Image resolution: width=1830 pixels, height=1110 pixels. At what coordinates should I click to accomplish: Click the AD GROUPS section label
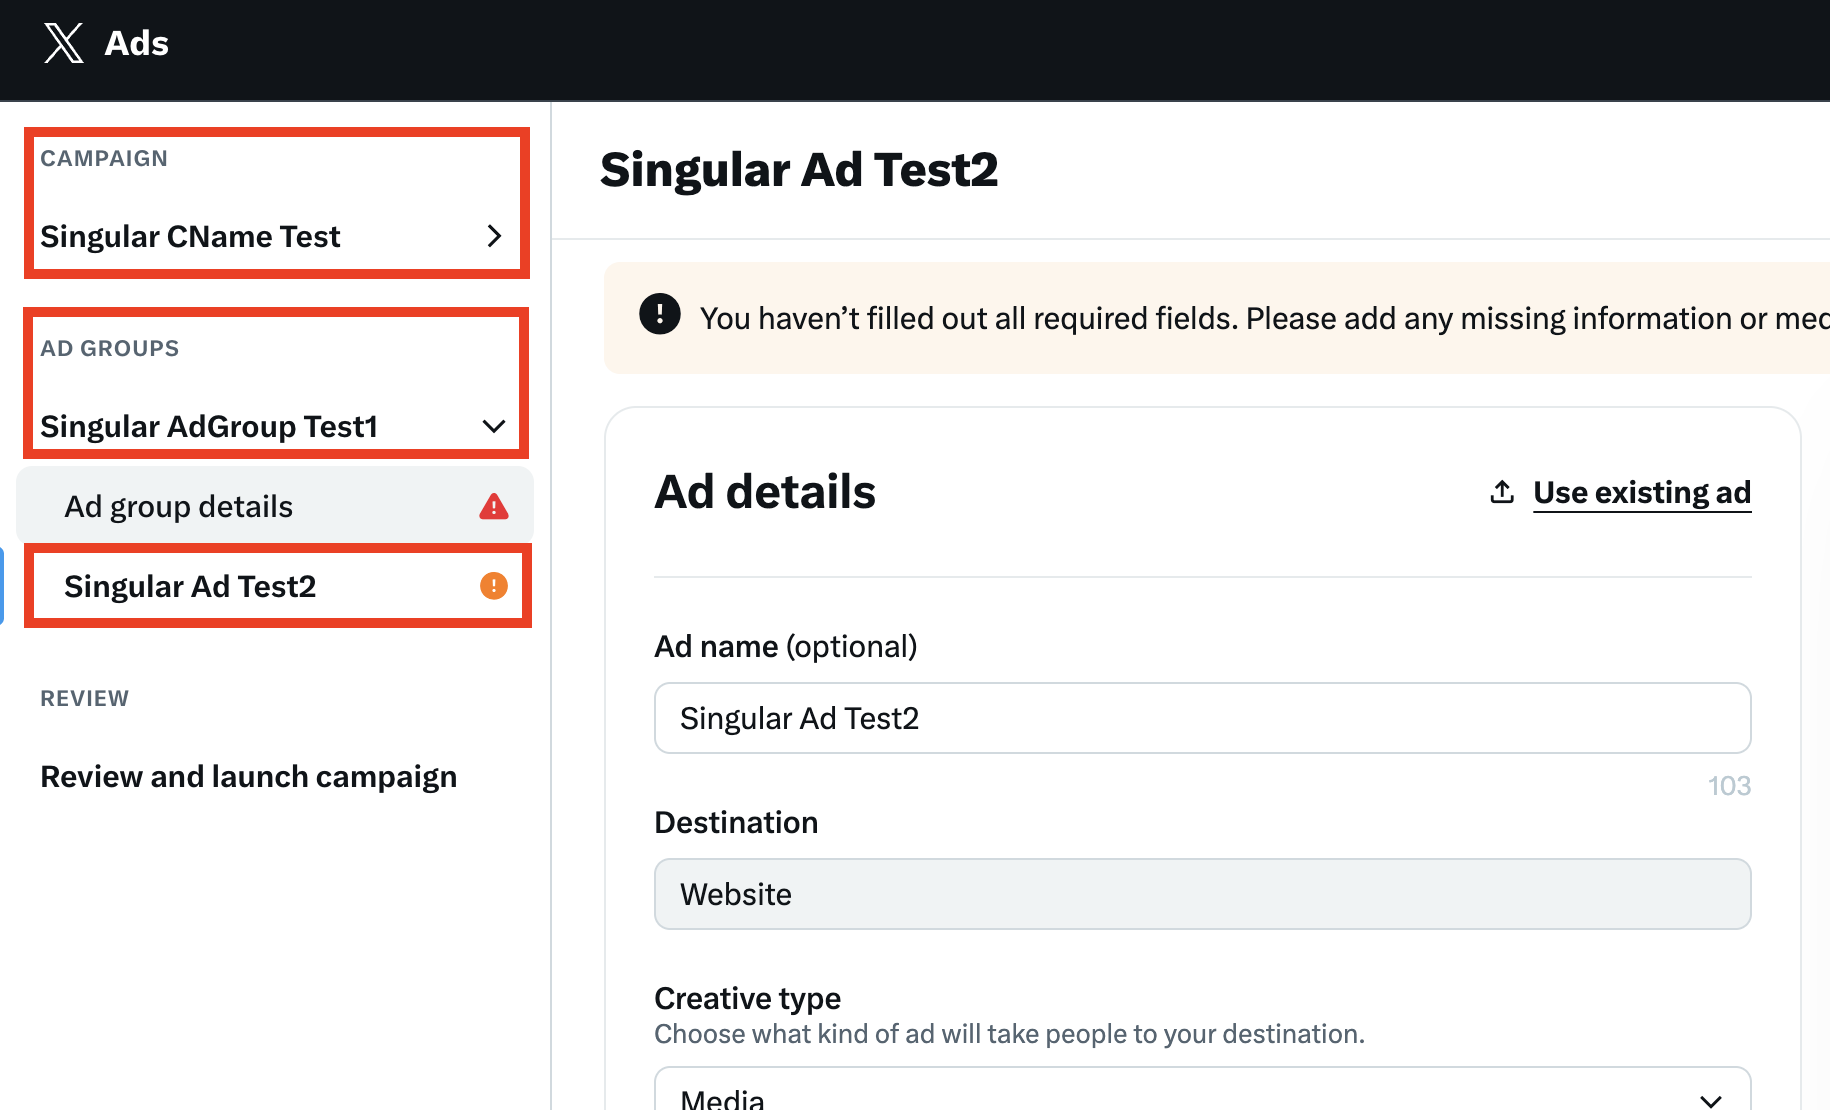click(110, 348)
